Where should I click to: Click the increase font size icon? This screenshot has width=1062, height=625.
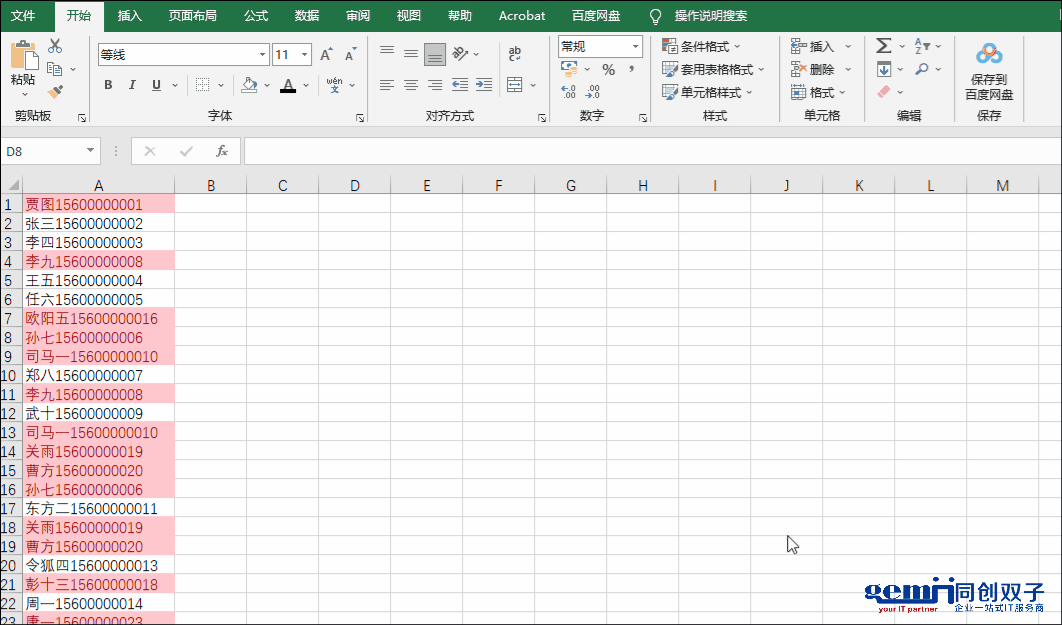pyautogui.click(x=327, y=55)
